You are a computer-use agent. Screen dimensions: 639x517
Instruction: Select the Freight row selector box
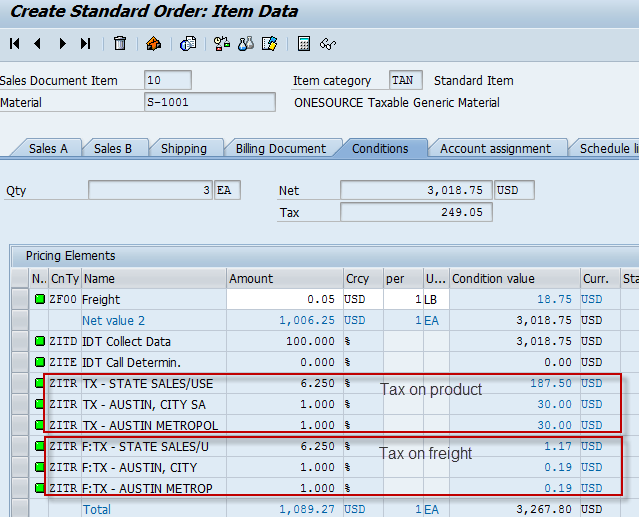(x=19, y=299)
